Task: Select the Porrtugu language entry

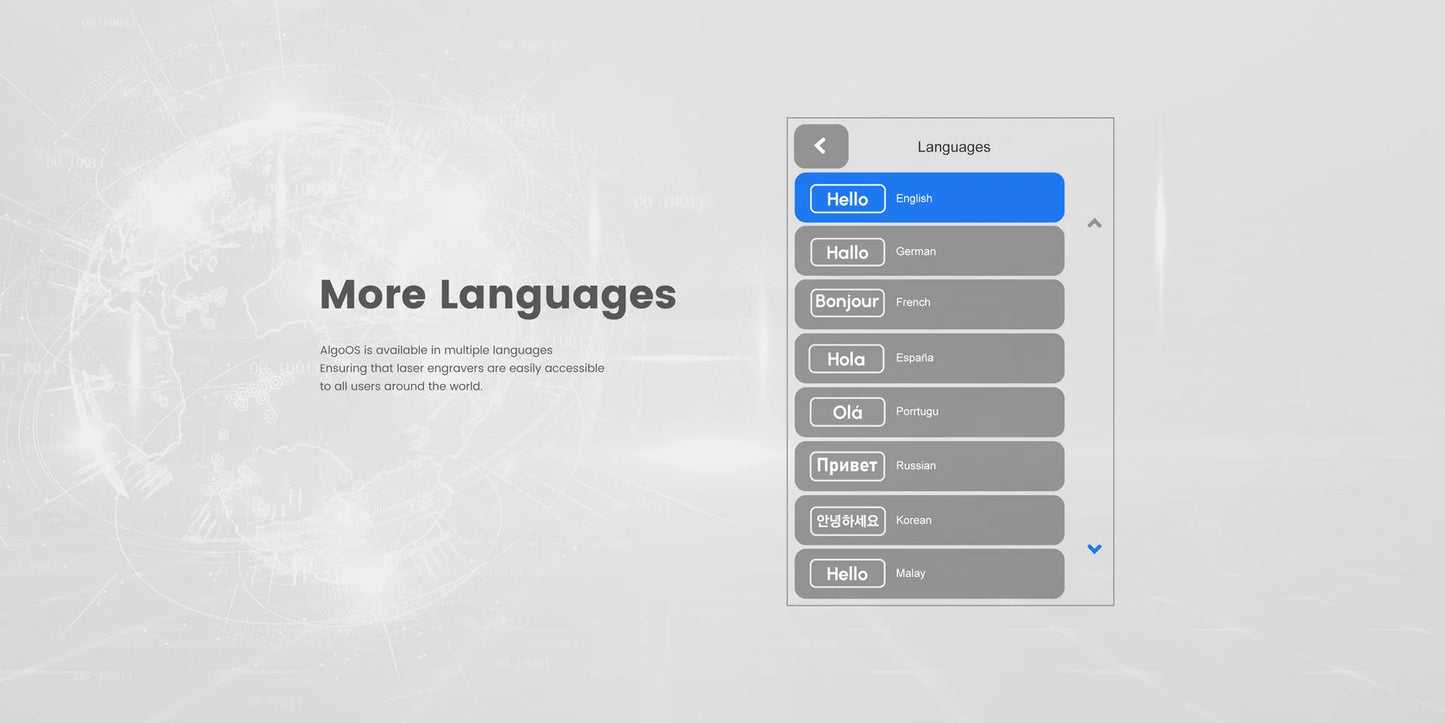Action: pyautogui.click(x=929, y=412)
